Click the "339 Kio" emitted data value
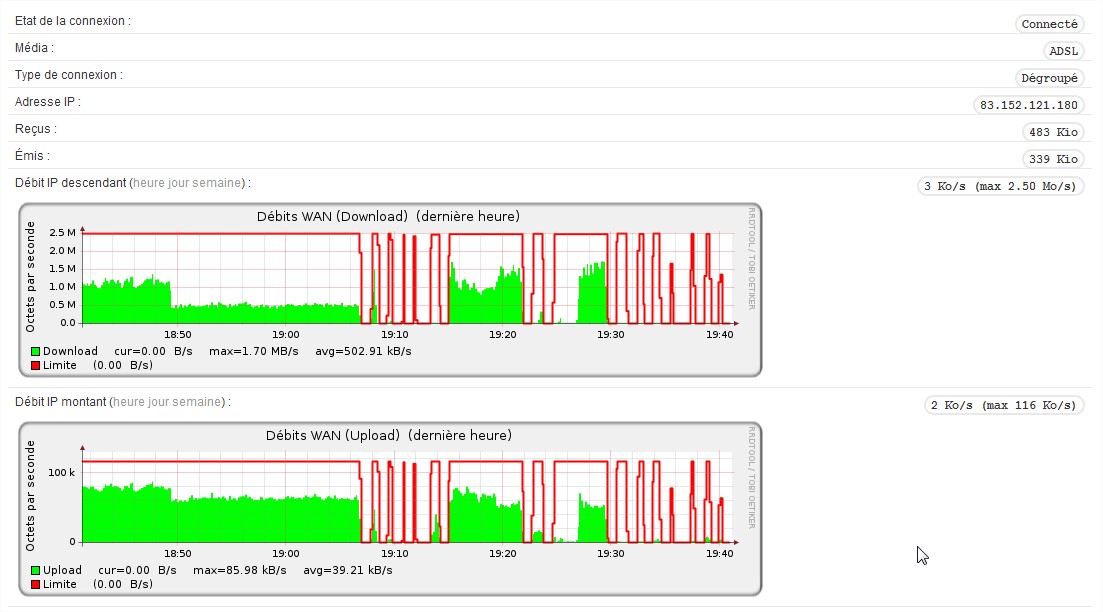 pos(1053,158)
